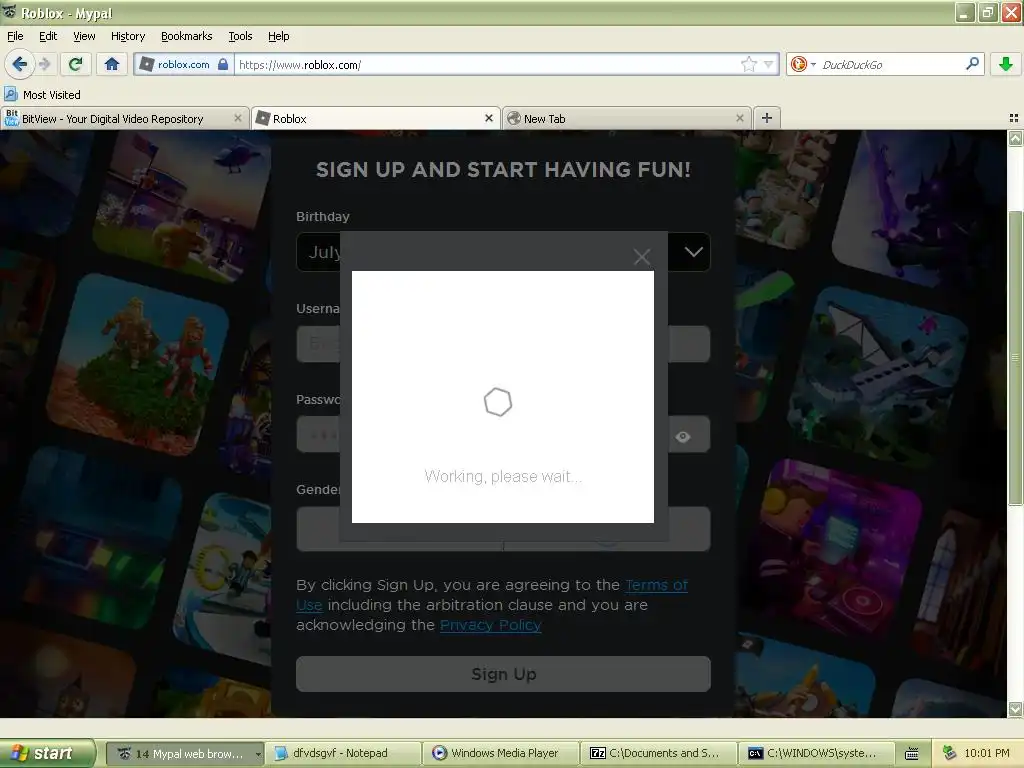Close the BitView tab

[238, 118]
